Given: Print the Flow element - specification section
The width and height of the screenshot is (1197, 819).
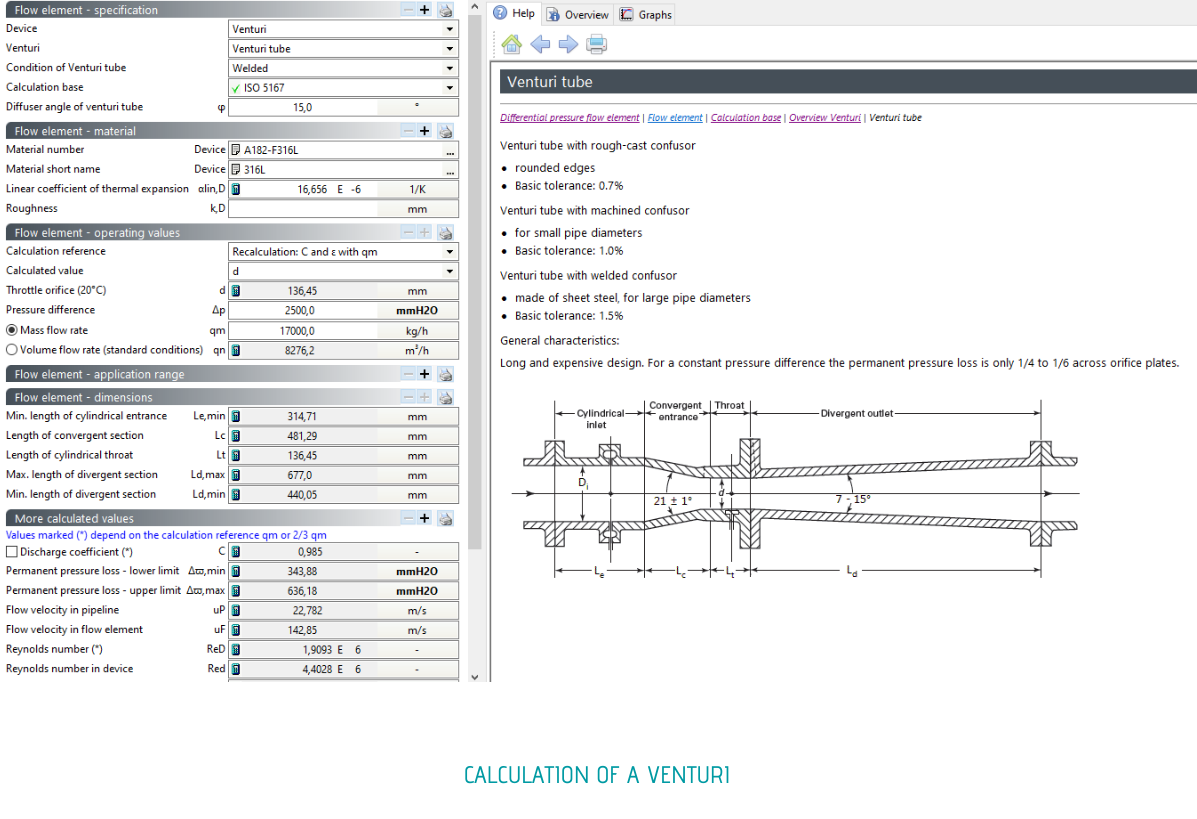Looking at the screenshot, I should pos(445,10).
